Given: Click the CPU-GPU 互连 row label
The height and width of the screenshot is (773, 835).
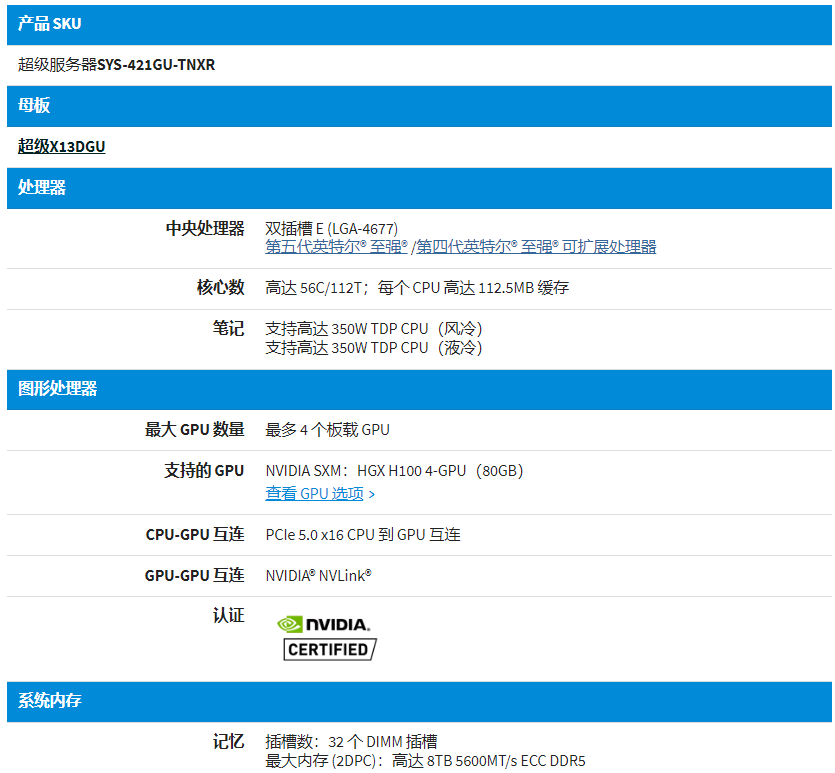Looking at the screenshot, I should point(195,534).
